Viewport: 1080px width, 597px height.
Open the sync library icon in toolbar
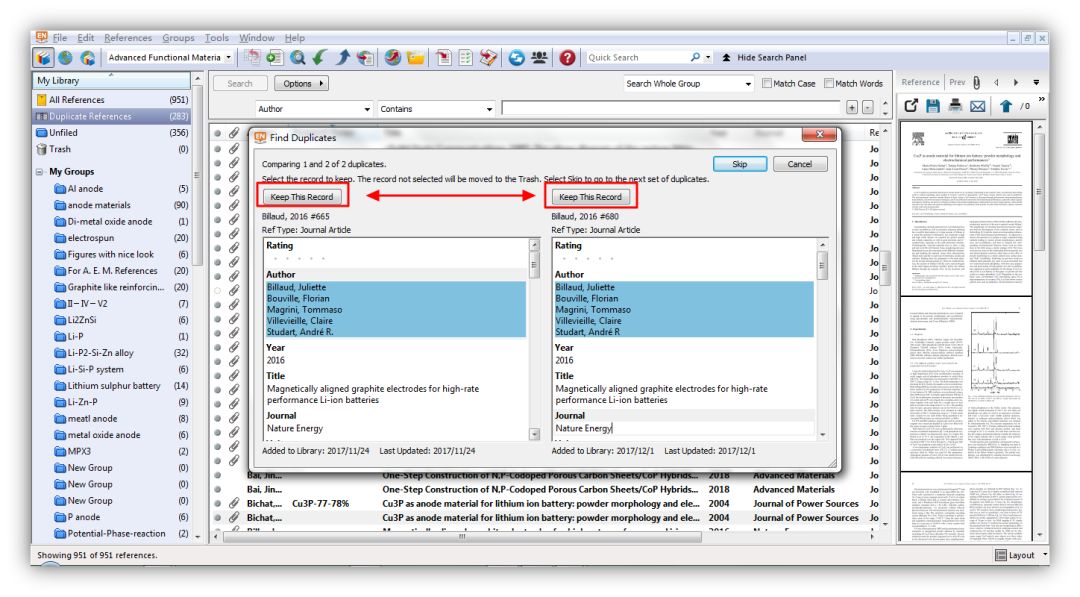click(x=517, y=58)
